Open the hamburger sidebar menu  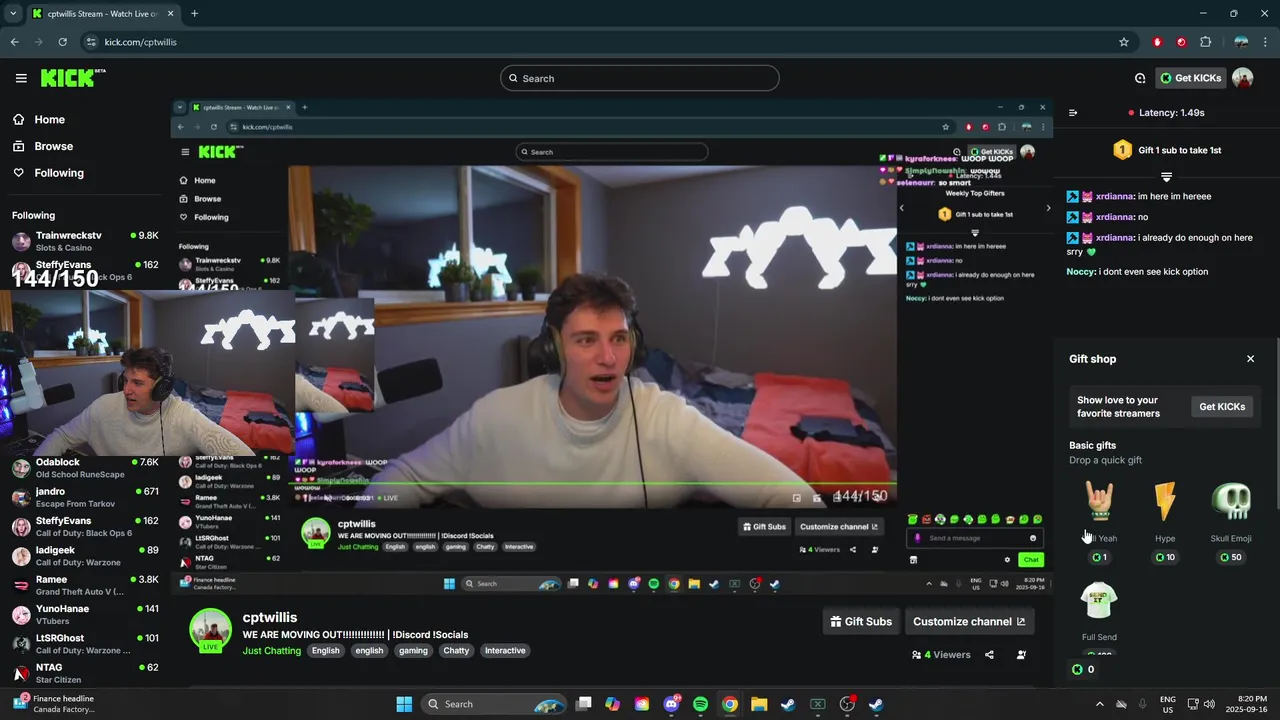click(21, 78)
